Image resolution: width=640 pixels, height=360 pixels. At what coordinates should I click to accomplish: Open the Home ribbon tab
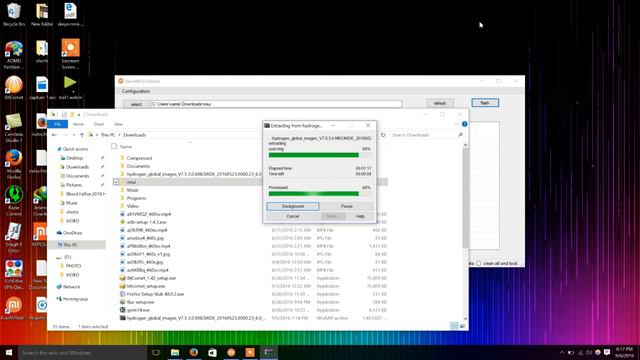(x=78, y=124)
